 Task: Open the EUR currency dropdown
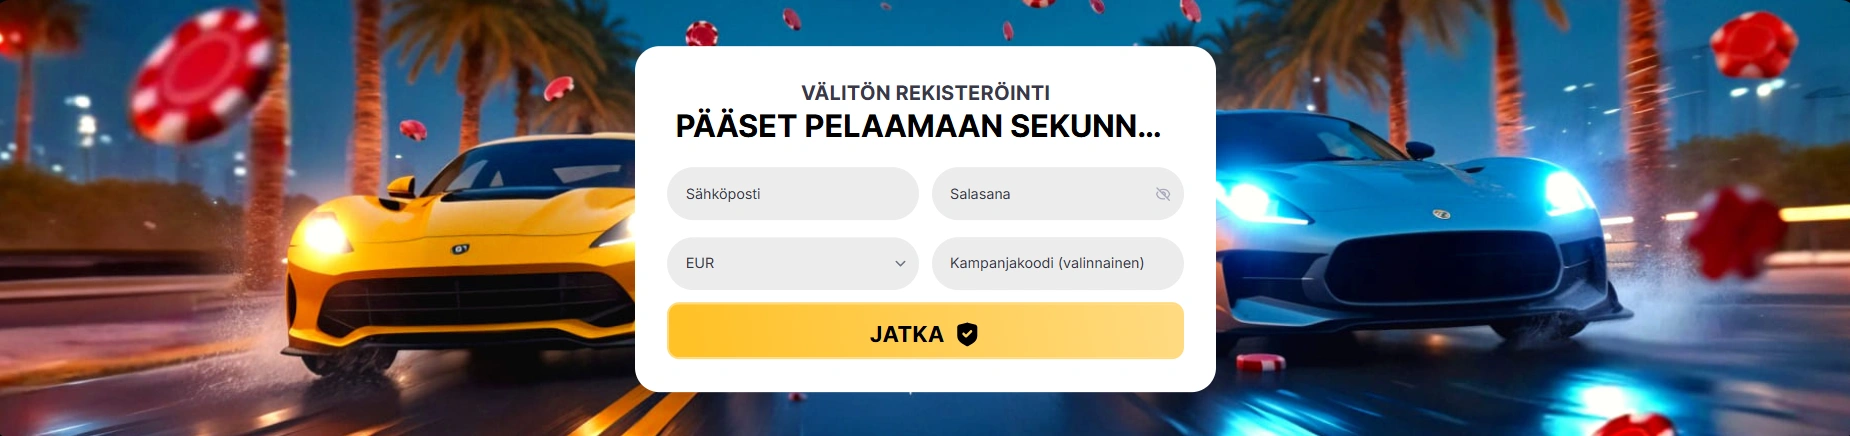coord(792,263)
